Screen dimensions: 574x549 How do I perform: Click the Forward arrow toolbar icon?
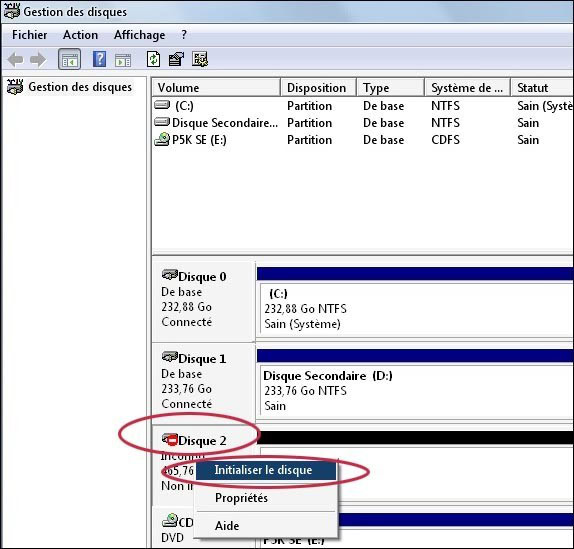pyautogui.click(x=38, y=59)
